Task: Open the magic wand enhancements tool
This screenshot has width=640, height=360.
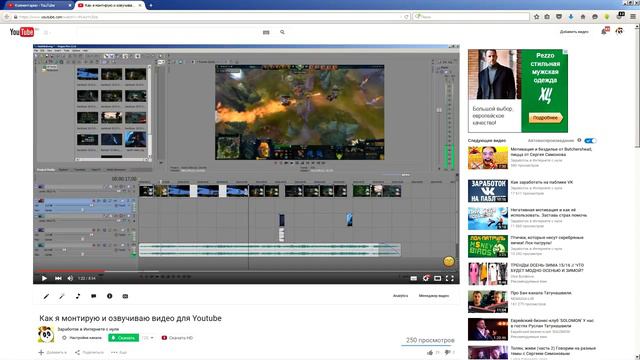Action: pyautogui.click(x=62, y=296)
